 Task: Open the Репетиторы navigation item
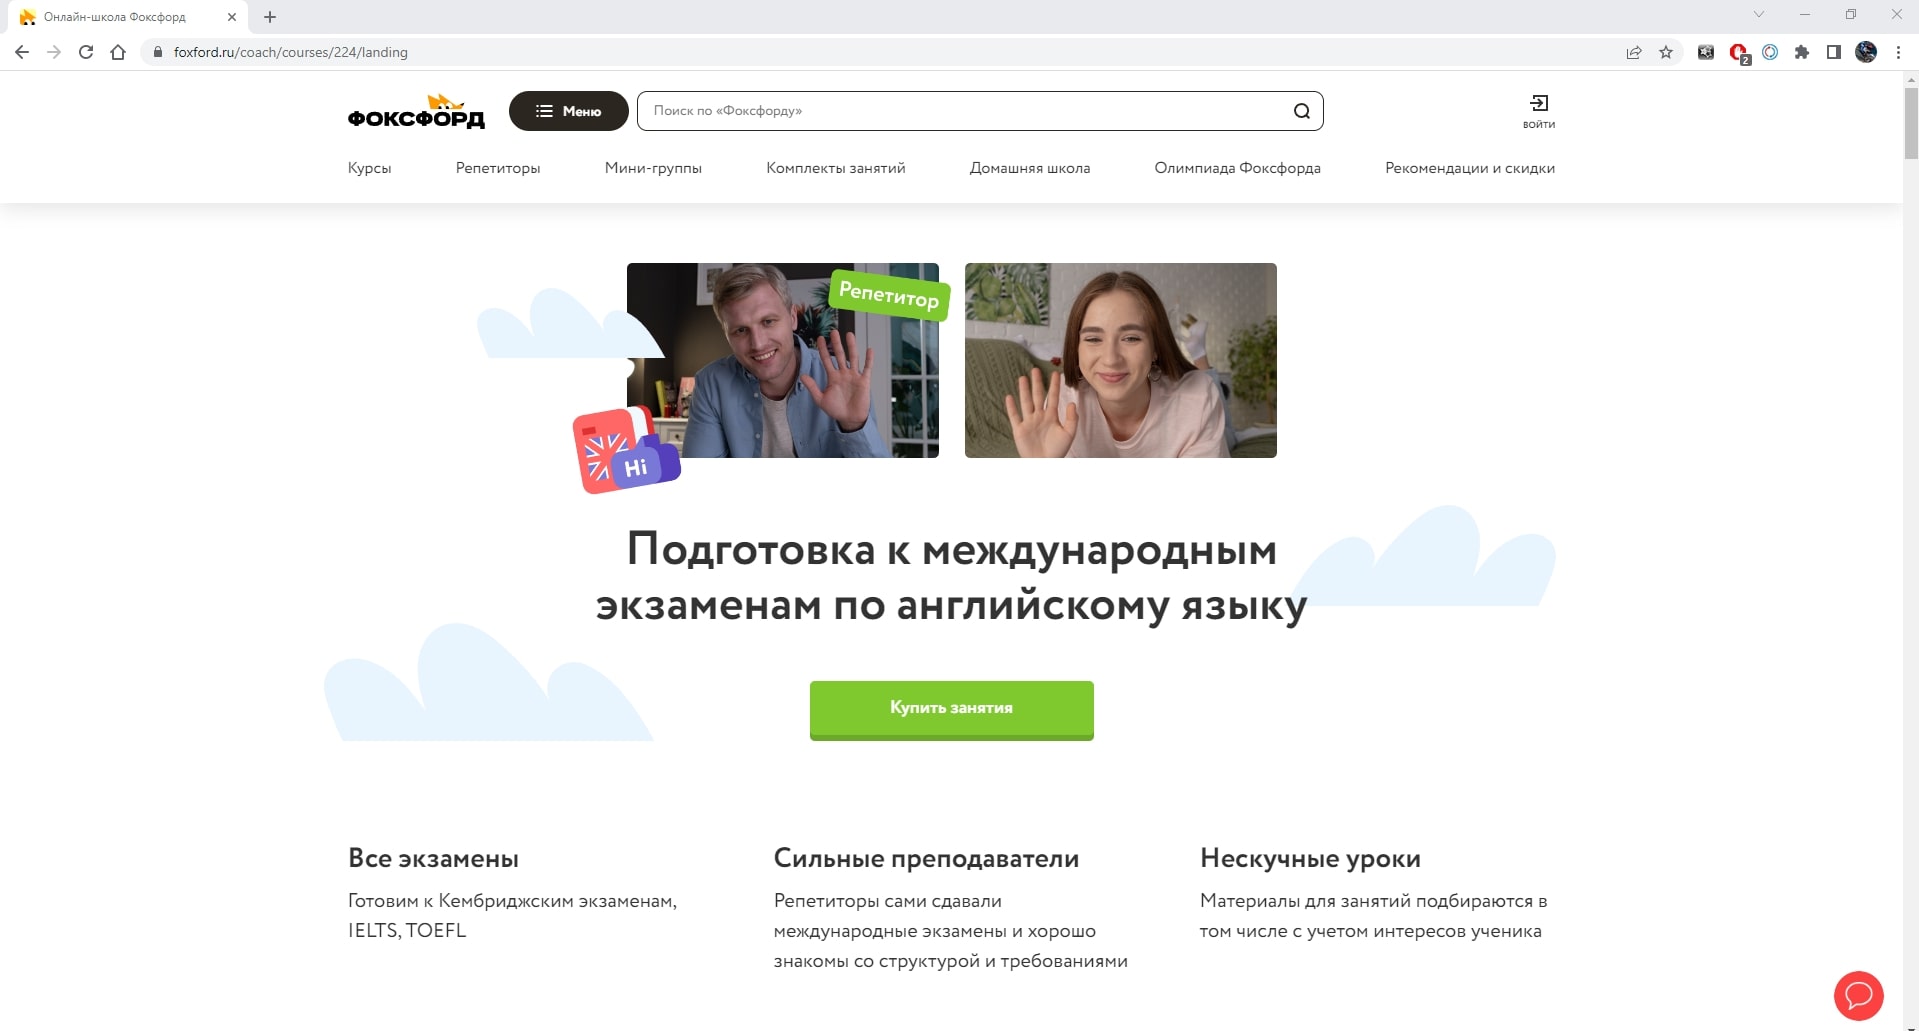[x=498, y=168]
